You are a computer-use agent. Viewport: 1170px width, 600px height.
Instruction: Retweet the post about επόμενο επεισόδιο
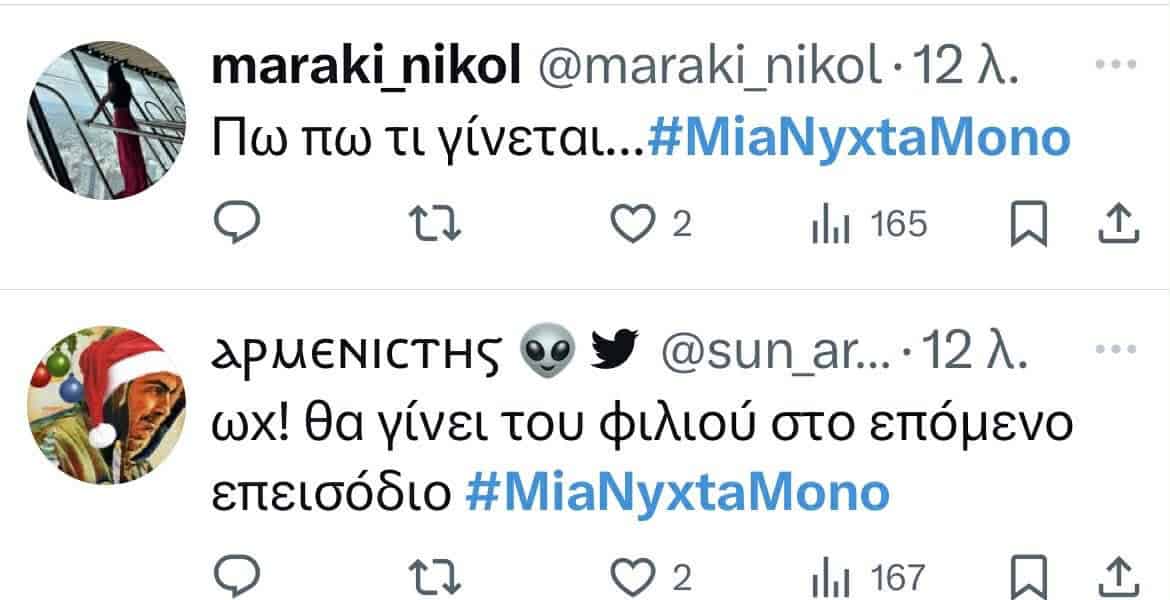point(437,577)
